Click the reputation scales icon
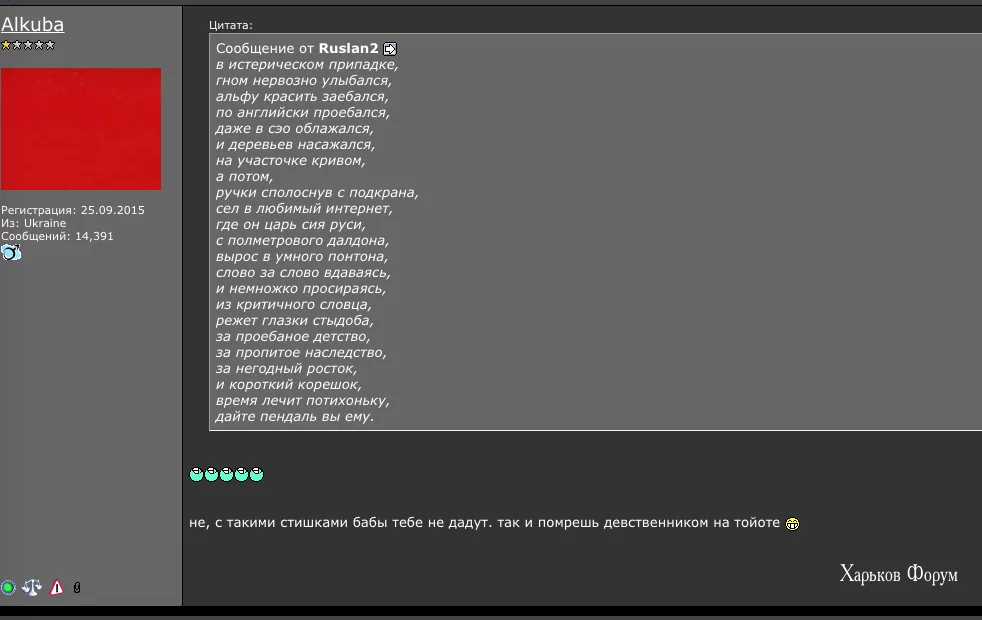This screenshot has width=982, height=620. point(32,587)
